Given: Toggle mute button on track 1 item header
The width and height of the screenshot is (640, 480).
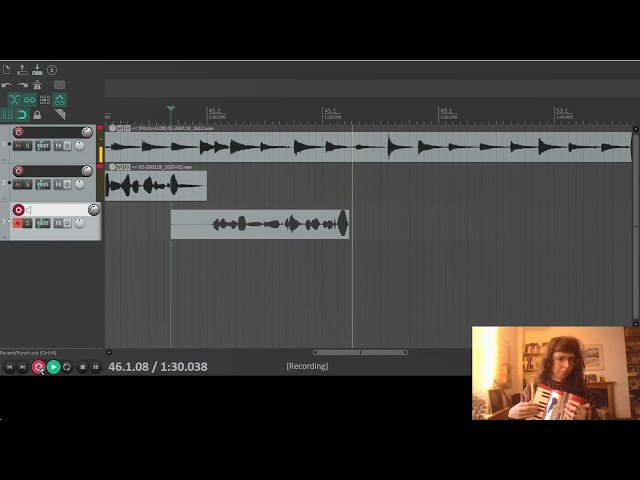Looking at the screenshot, I should pyautogui.click(x=120, y=128).
